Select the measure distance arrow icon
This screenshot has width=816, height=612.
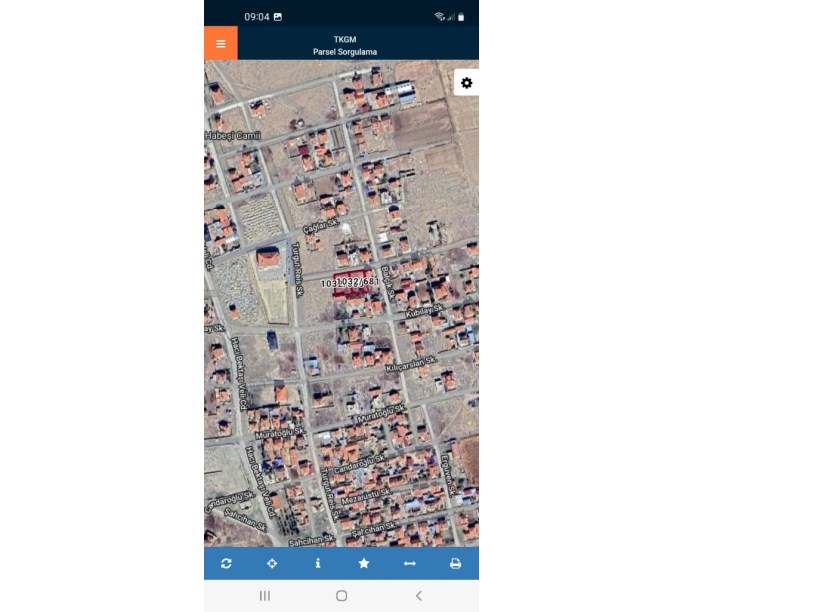(x=410, y=563)
